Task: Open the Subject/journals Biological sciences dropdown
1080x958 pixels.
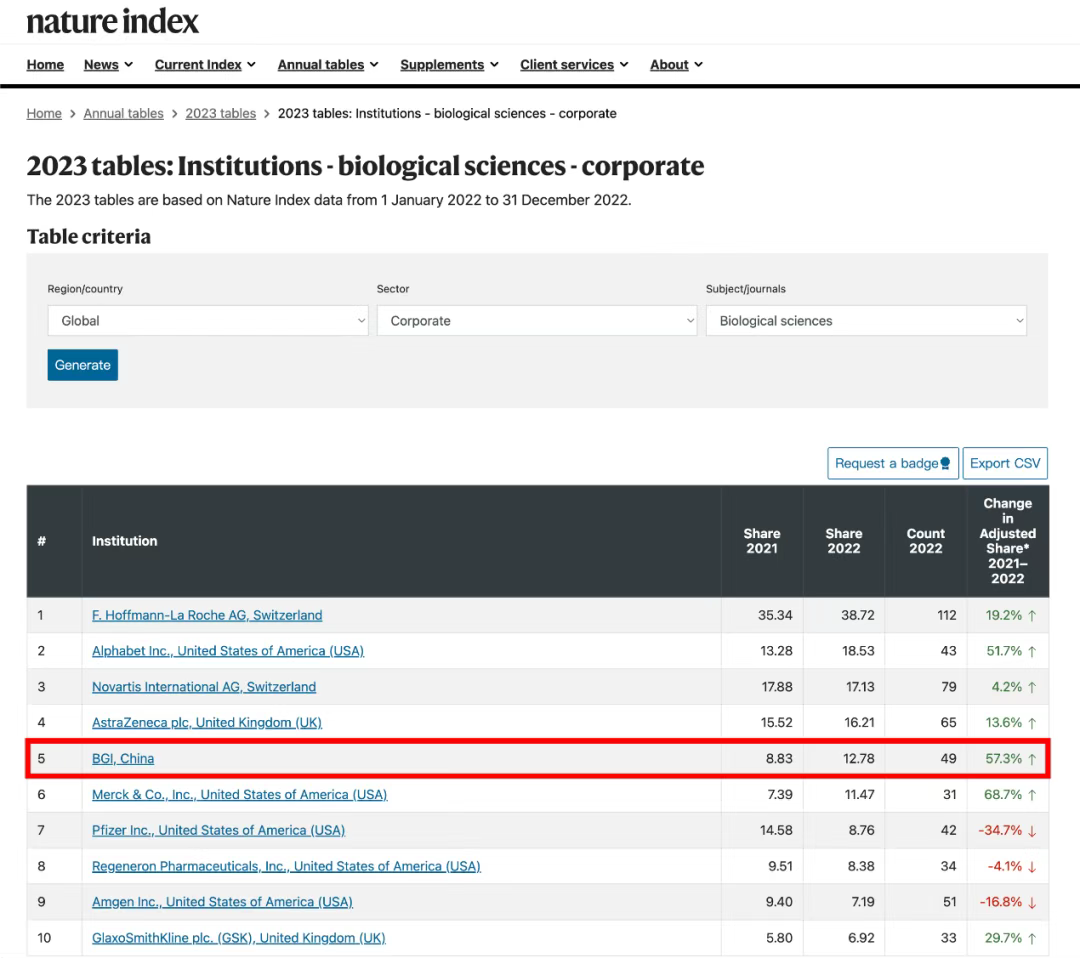Action: (866, 321)
